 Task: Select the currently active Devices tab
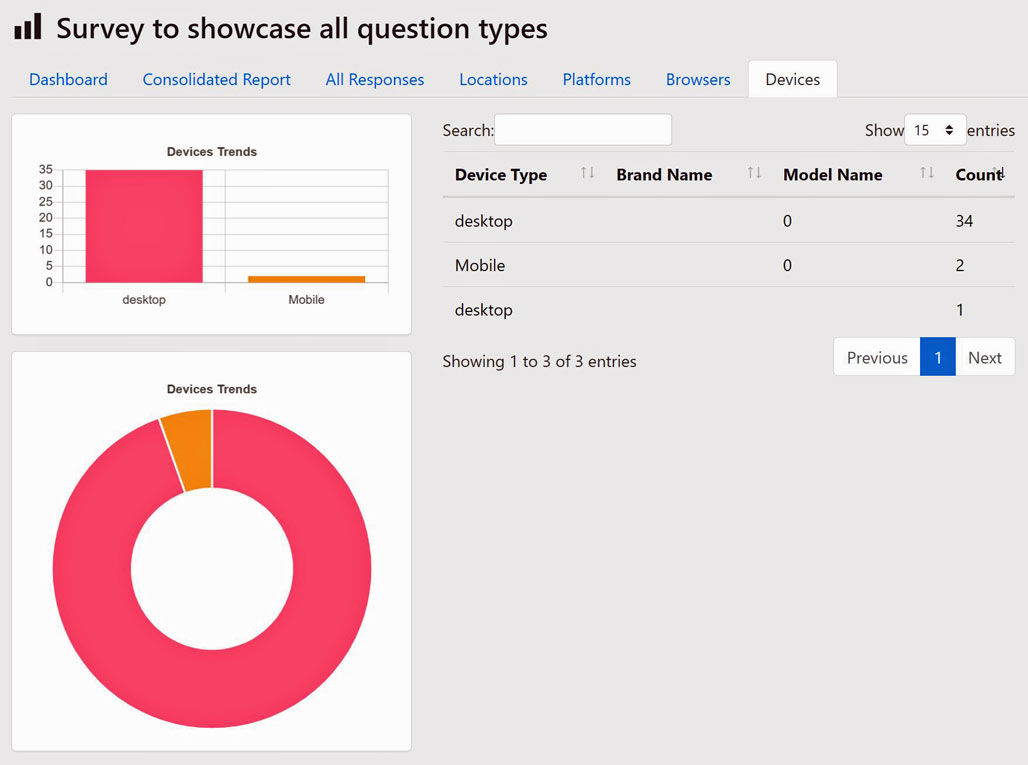792,79
